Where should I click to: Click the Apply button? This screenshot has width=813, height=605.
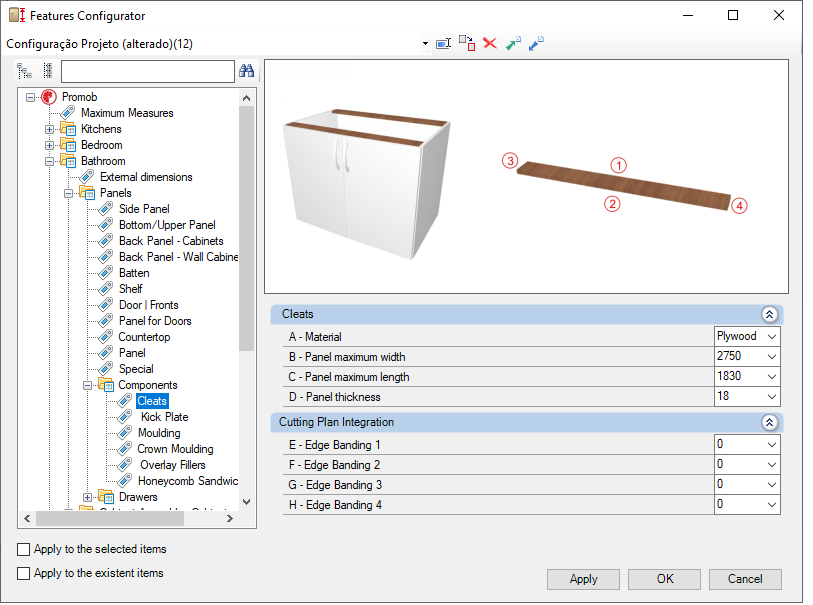(583, 579)
